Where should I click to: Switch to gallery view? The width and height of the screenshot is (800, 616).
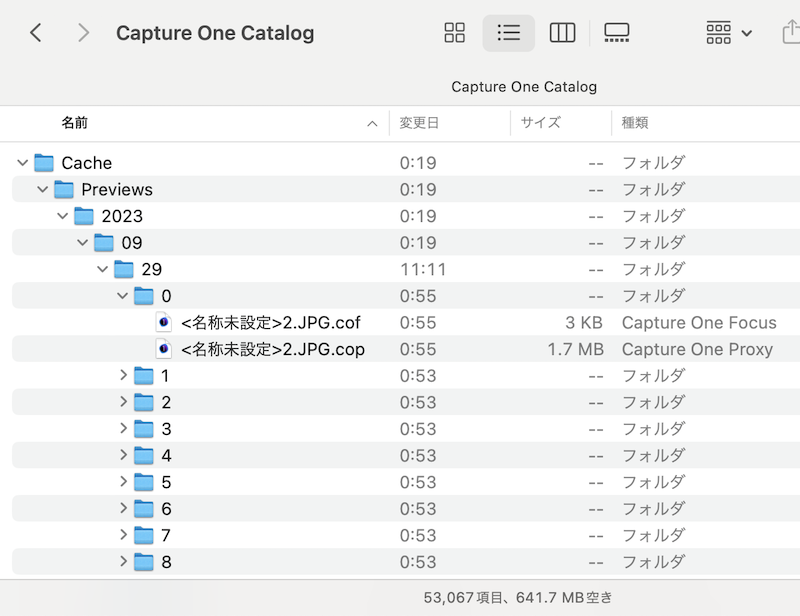616,33
